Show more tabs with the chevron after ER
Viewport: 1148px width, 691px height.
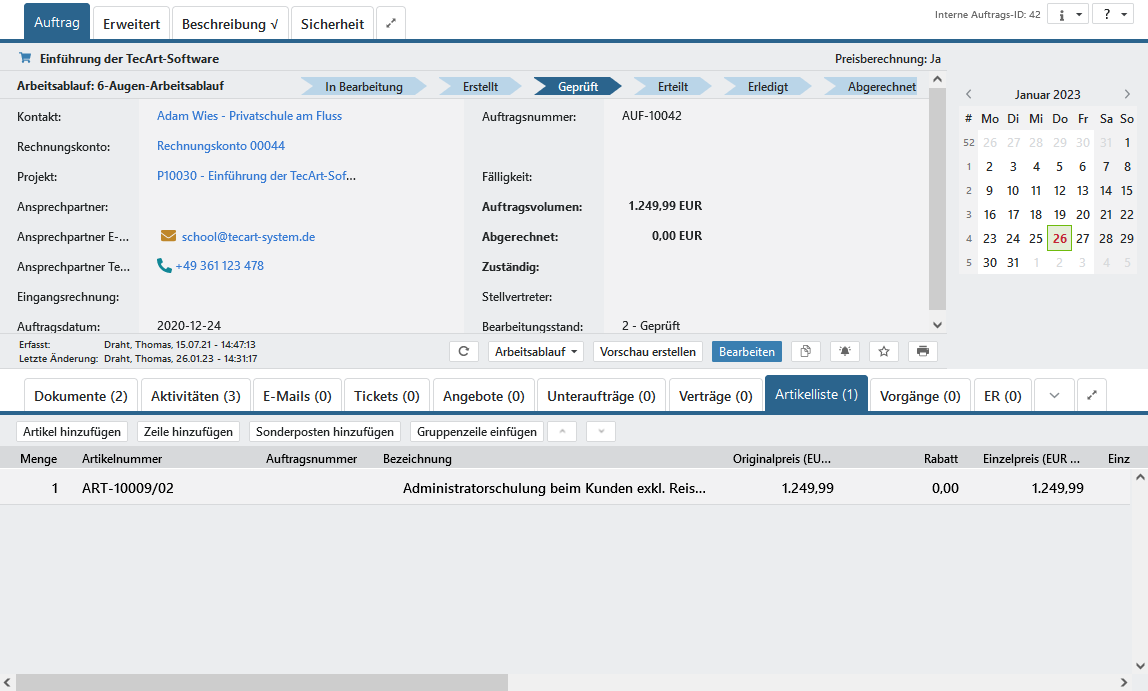click(x=1054, y=396)
